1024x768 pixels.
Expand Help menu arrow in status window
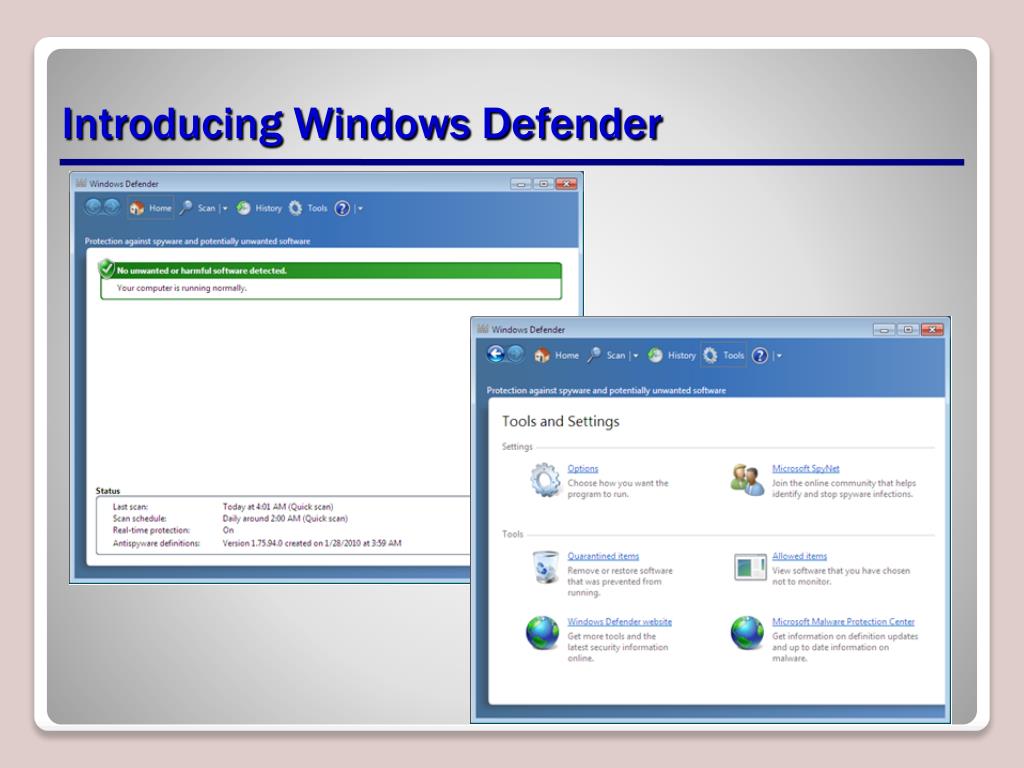point(360,209)
